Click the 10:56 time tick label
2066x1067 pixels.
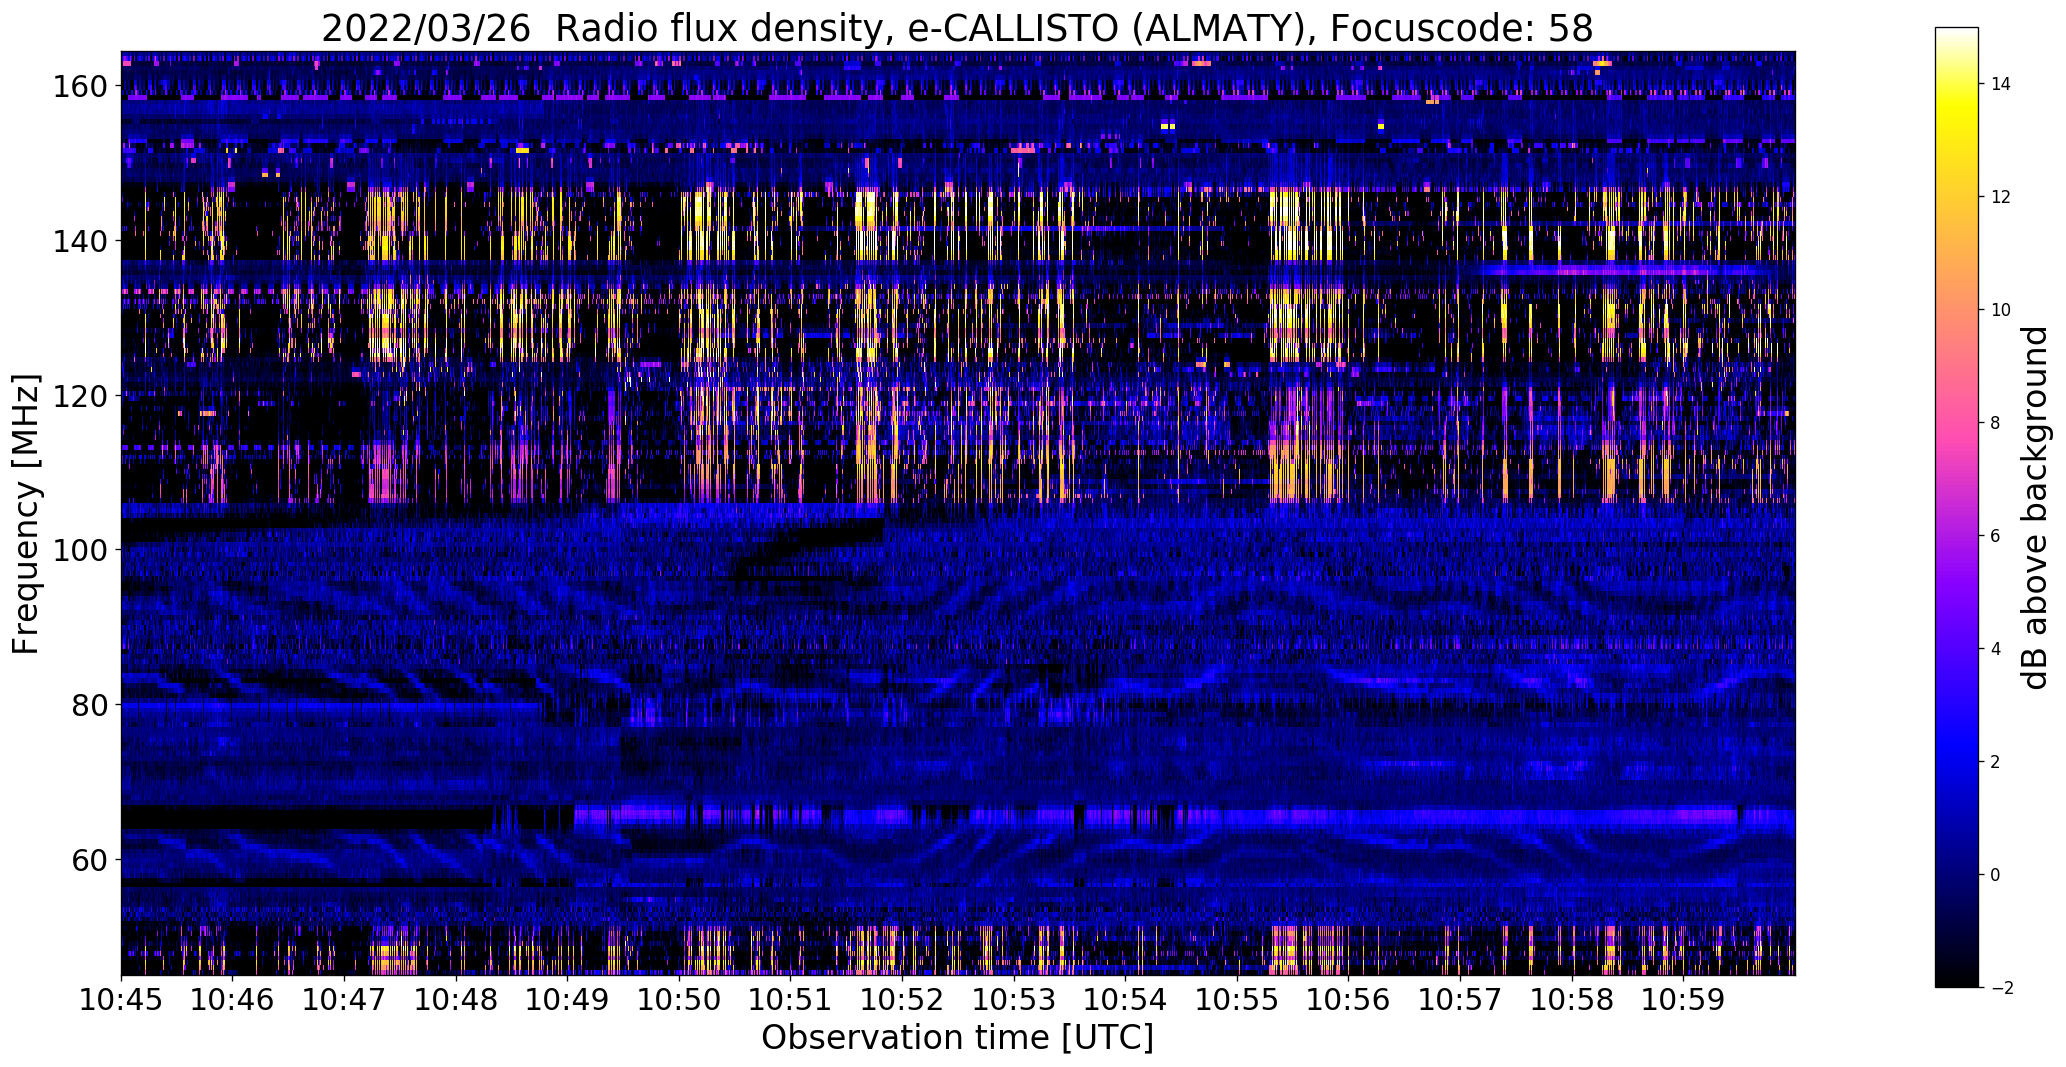(1349, 998)
